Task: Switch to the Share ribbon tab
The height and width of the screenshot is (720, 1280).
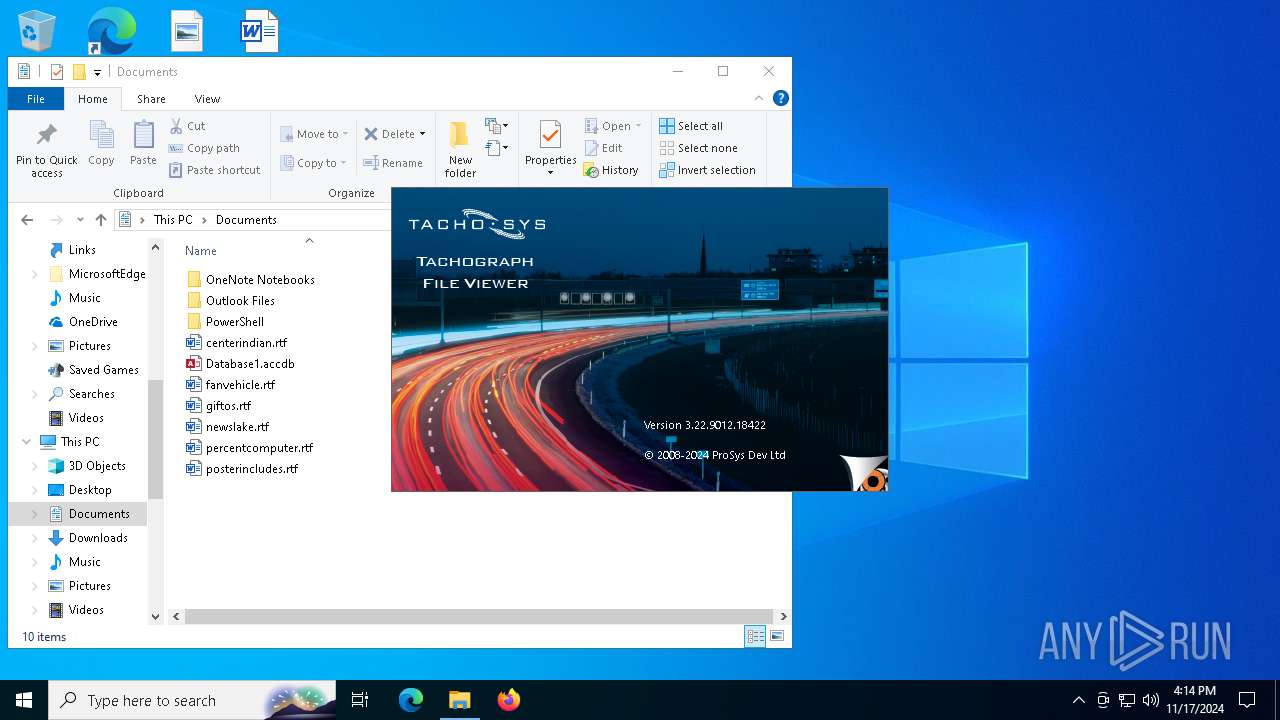Action: tap(151, 99)
